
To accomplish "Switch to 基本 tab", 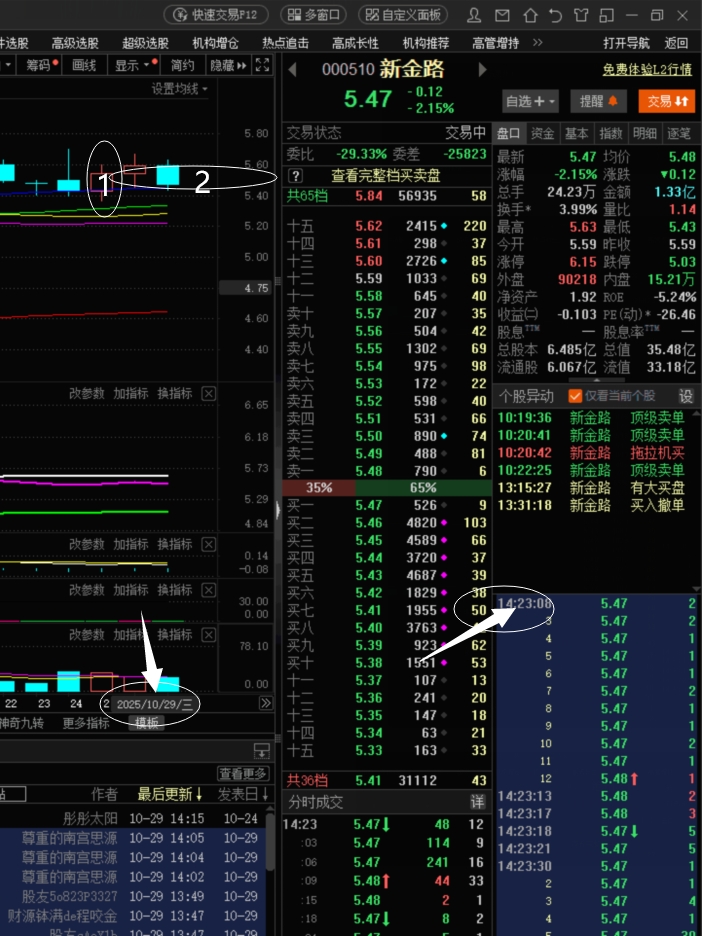I will [x=577, y=133].
